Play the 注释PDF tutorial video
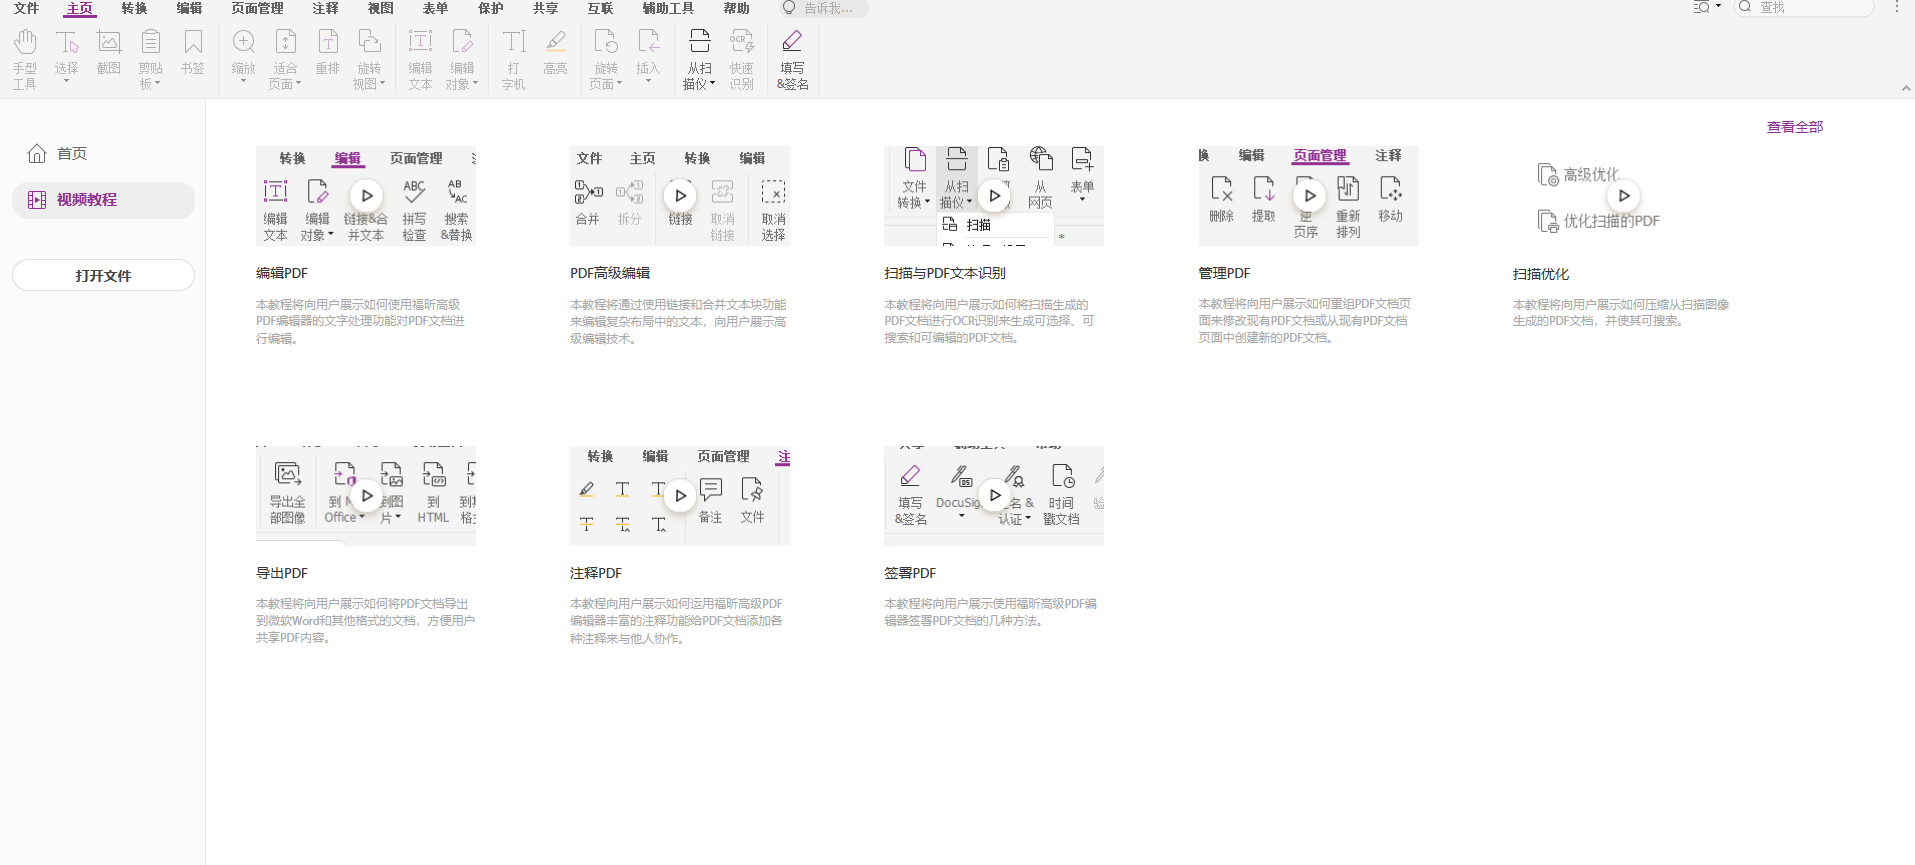 pos(680,496)
